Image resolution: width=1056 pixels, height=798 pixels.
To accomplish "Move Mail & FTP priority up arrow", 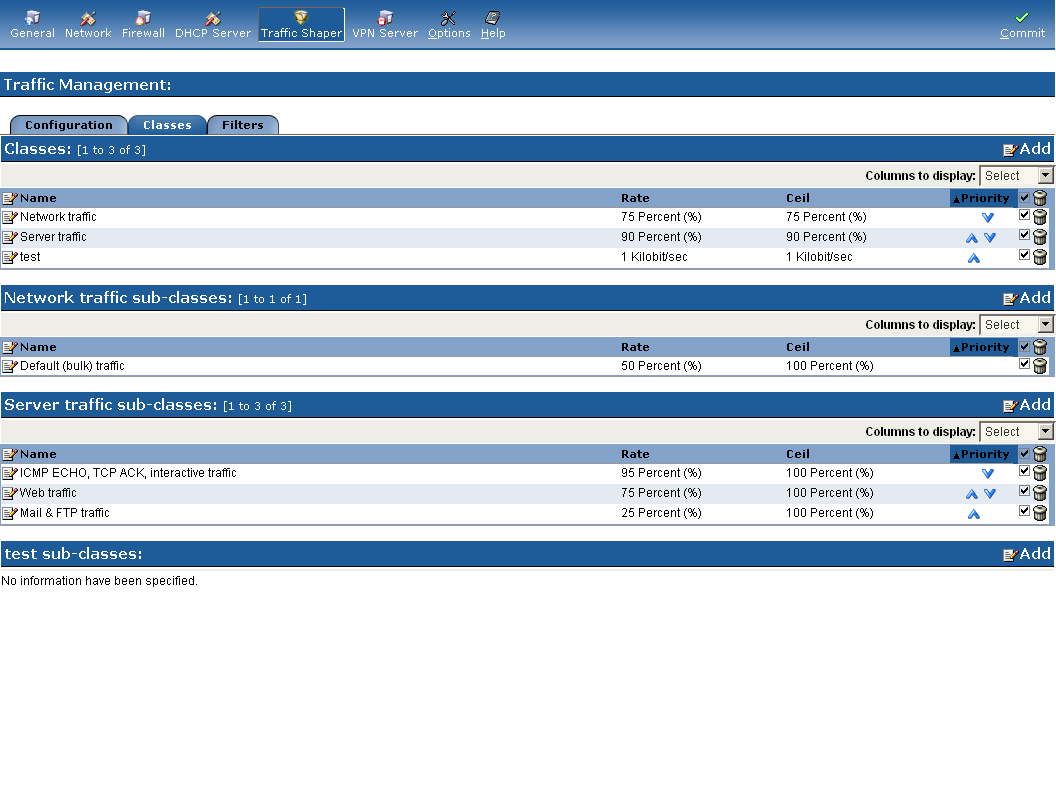I will tap(974, 514).
